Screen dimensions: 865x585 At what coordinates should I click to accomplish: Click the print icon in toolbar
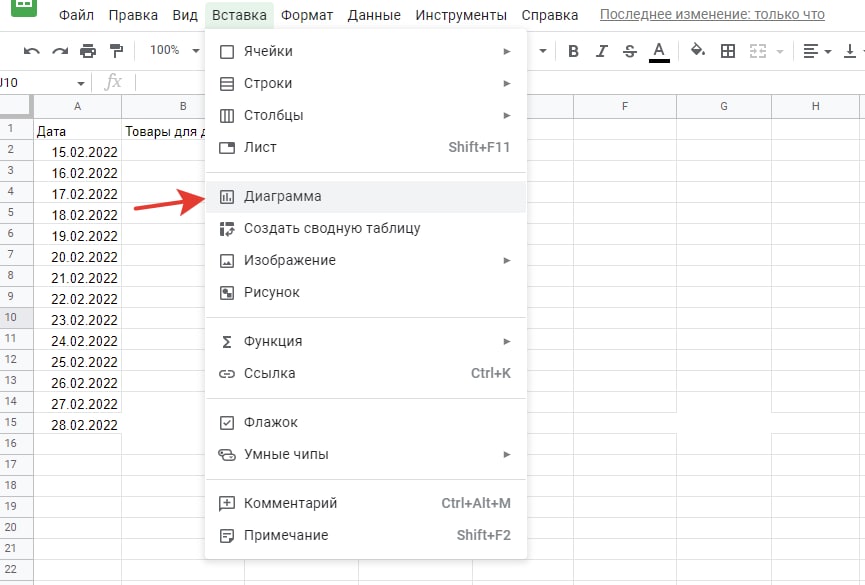[88, 51]
